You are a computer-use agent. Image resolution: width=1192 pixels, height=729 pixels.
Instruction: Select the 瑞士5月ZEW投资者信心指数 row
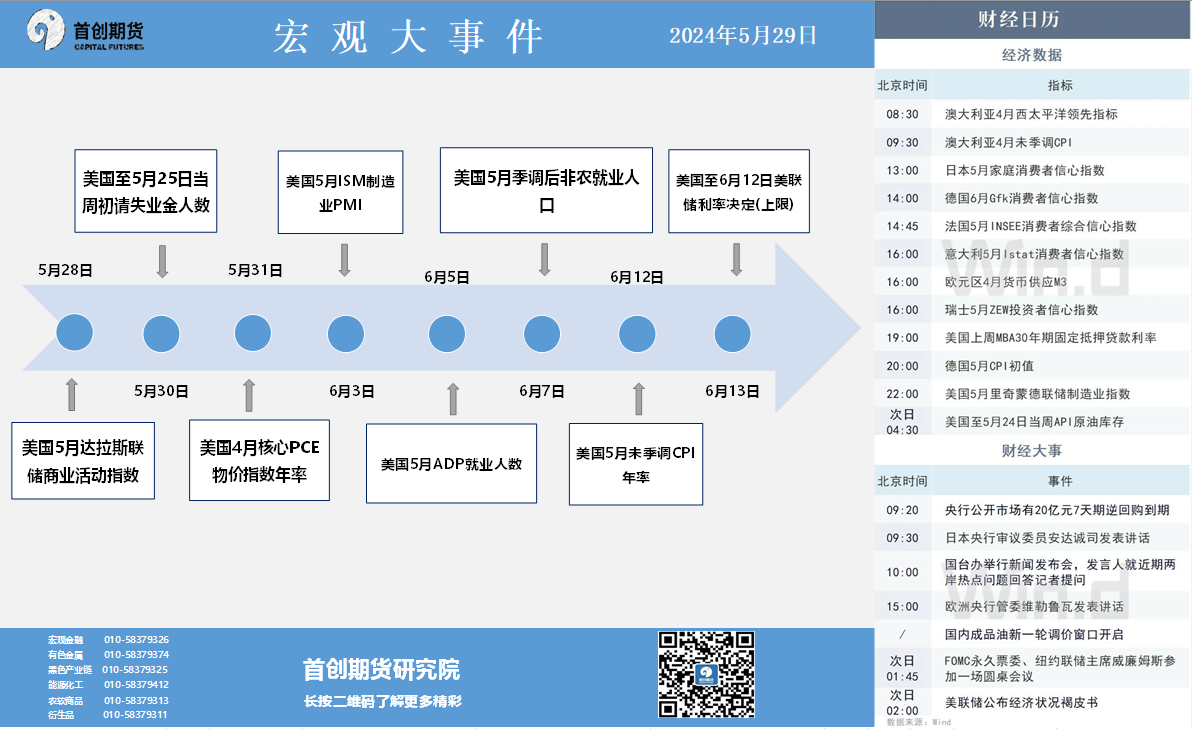pos(1033,309)
